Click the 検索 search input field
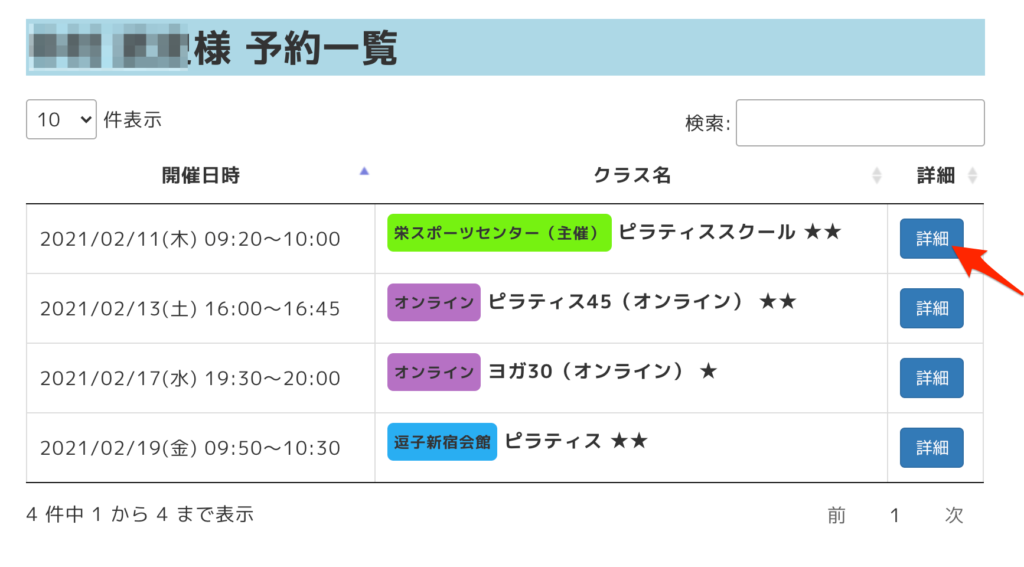The width and height of the screenshot is (1024, 567). pos(860,123)
